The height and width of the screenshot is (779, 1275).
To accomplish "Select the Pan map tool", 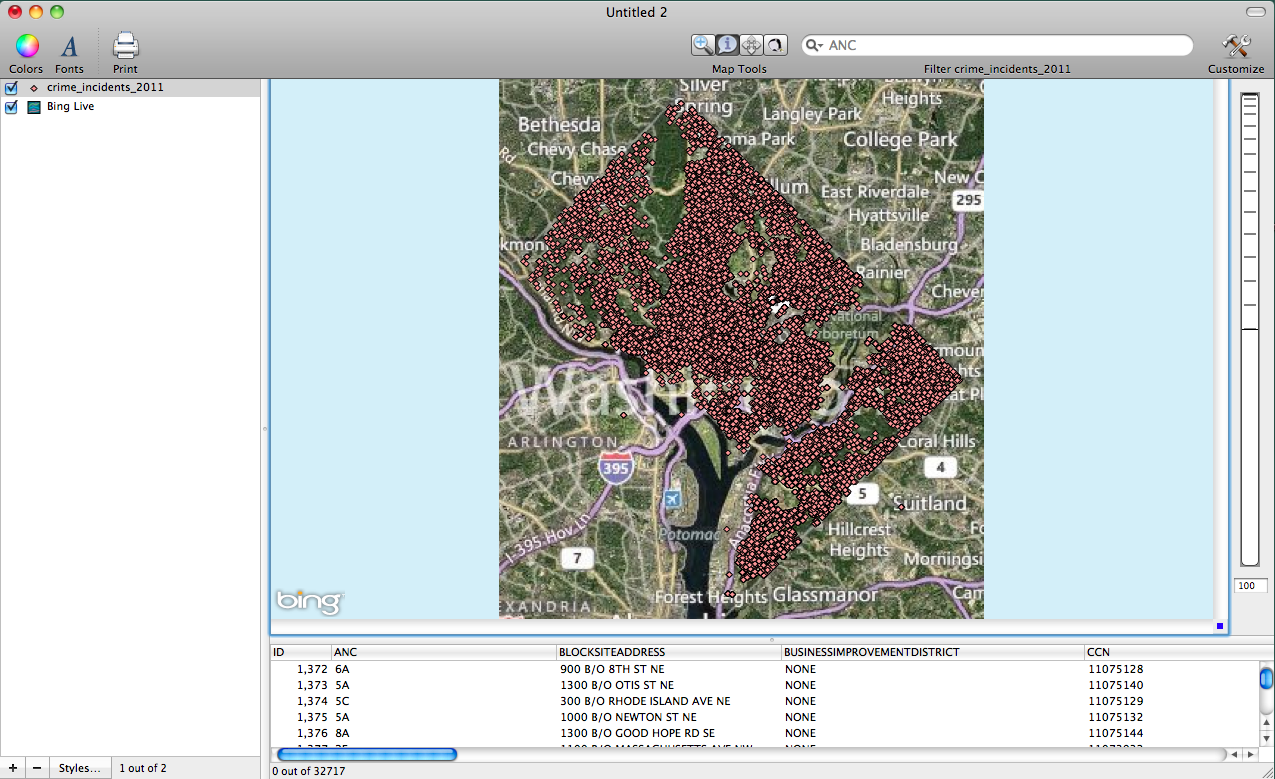I will pos(751,45).
